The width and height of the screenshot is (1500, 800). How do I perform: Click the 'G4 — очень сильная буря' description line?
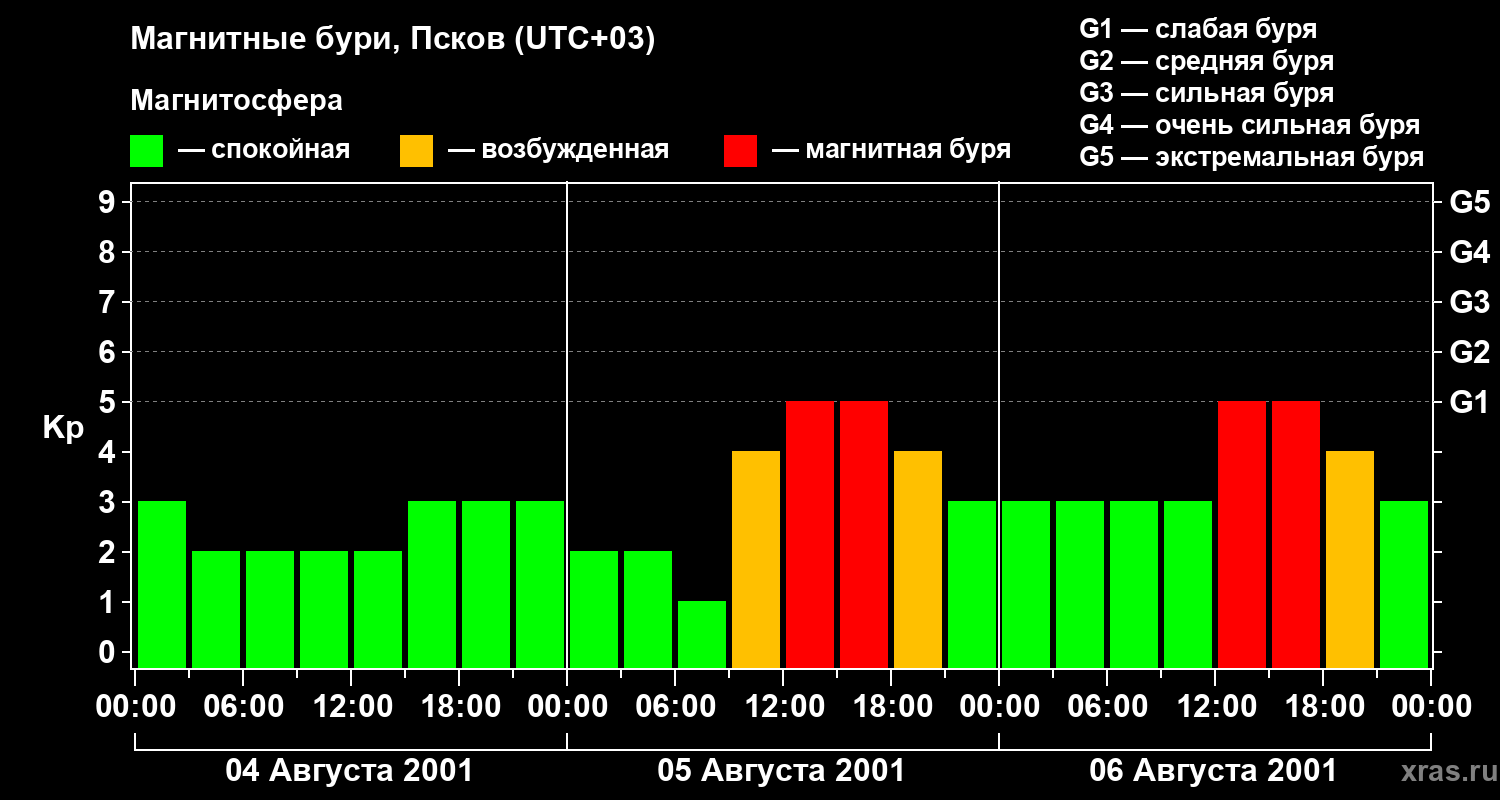coord(1250,125)
